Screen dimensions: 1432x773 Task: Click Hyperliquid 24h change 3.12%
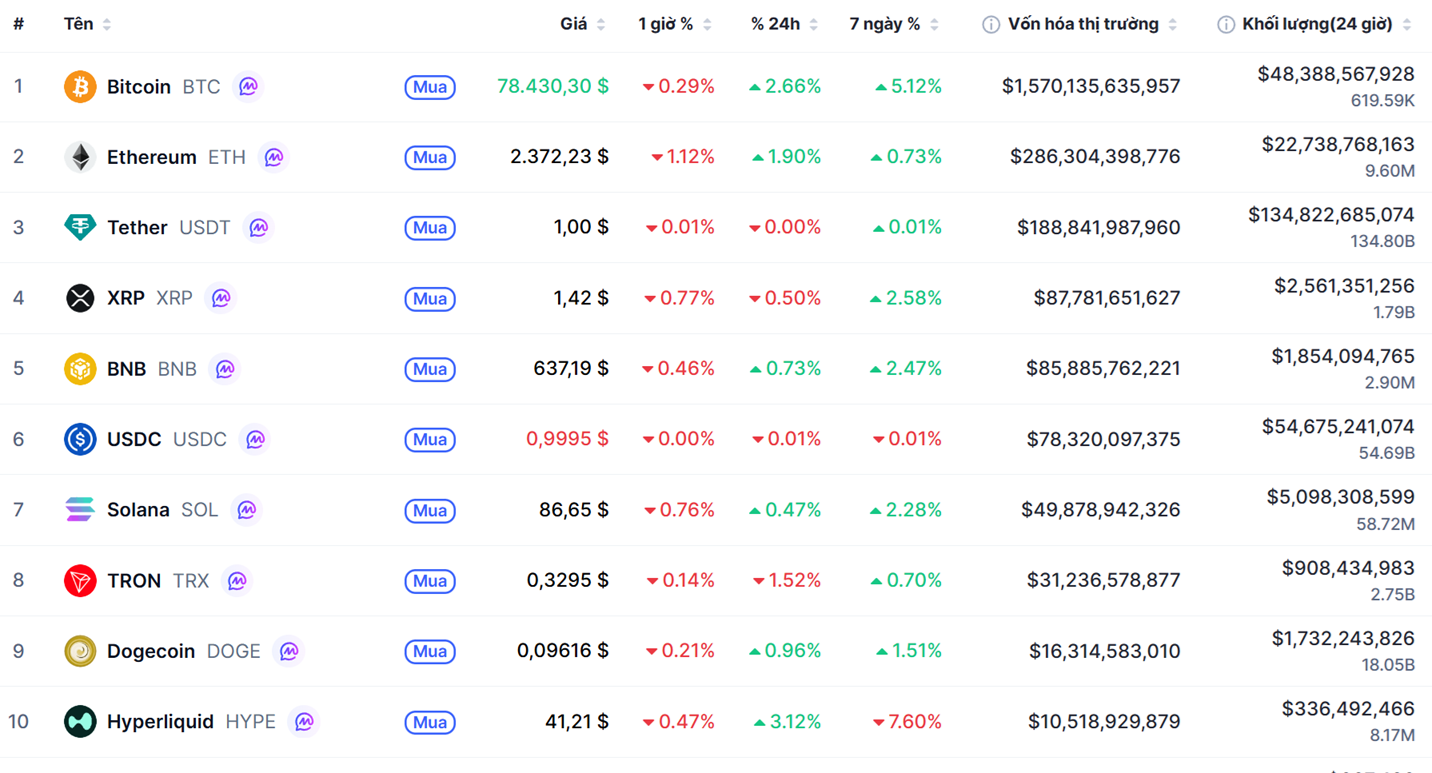tap(787, 721)
